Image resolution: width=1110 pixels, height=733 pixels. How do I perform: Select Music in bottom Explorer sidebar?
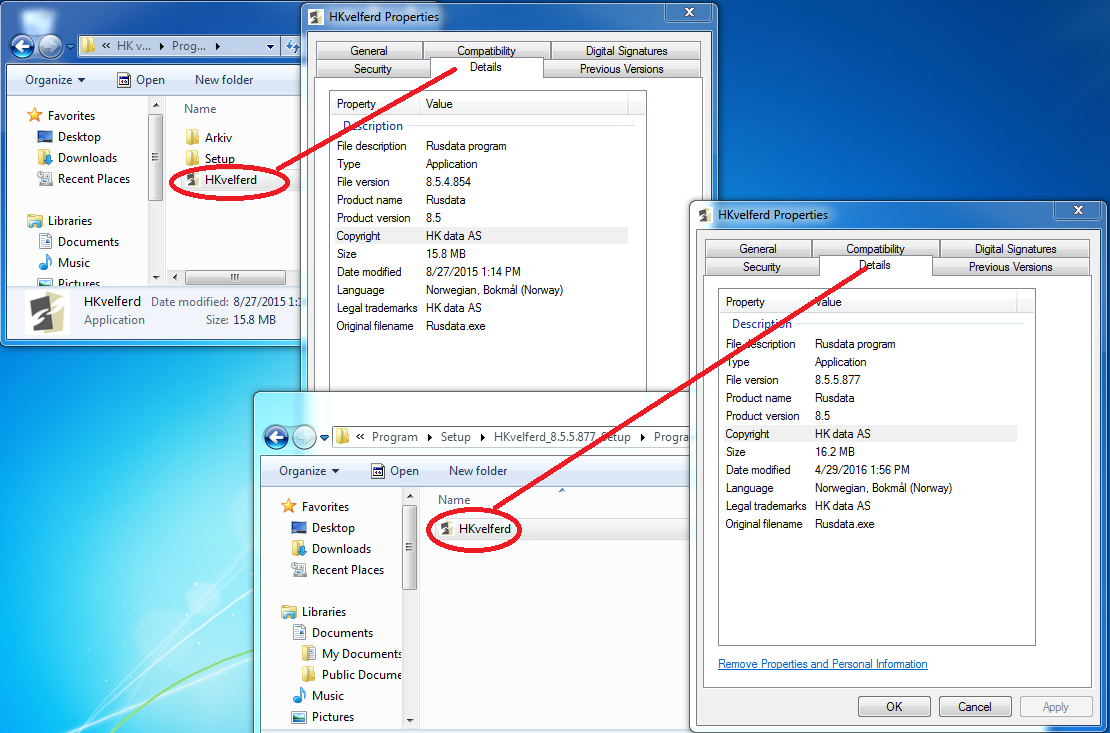(x=318, y=696)
